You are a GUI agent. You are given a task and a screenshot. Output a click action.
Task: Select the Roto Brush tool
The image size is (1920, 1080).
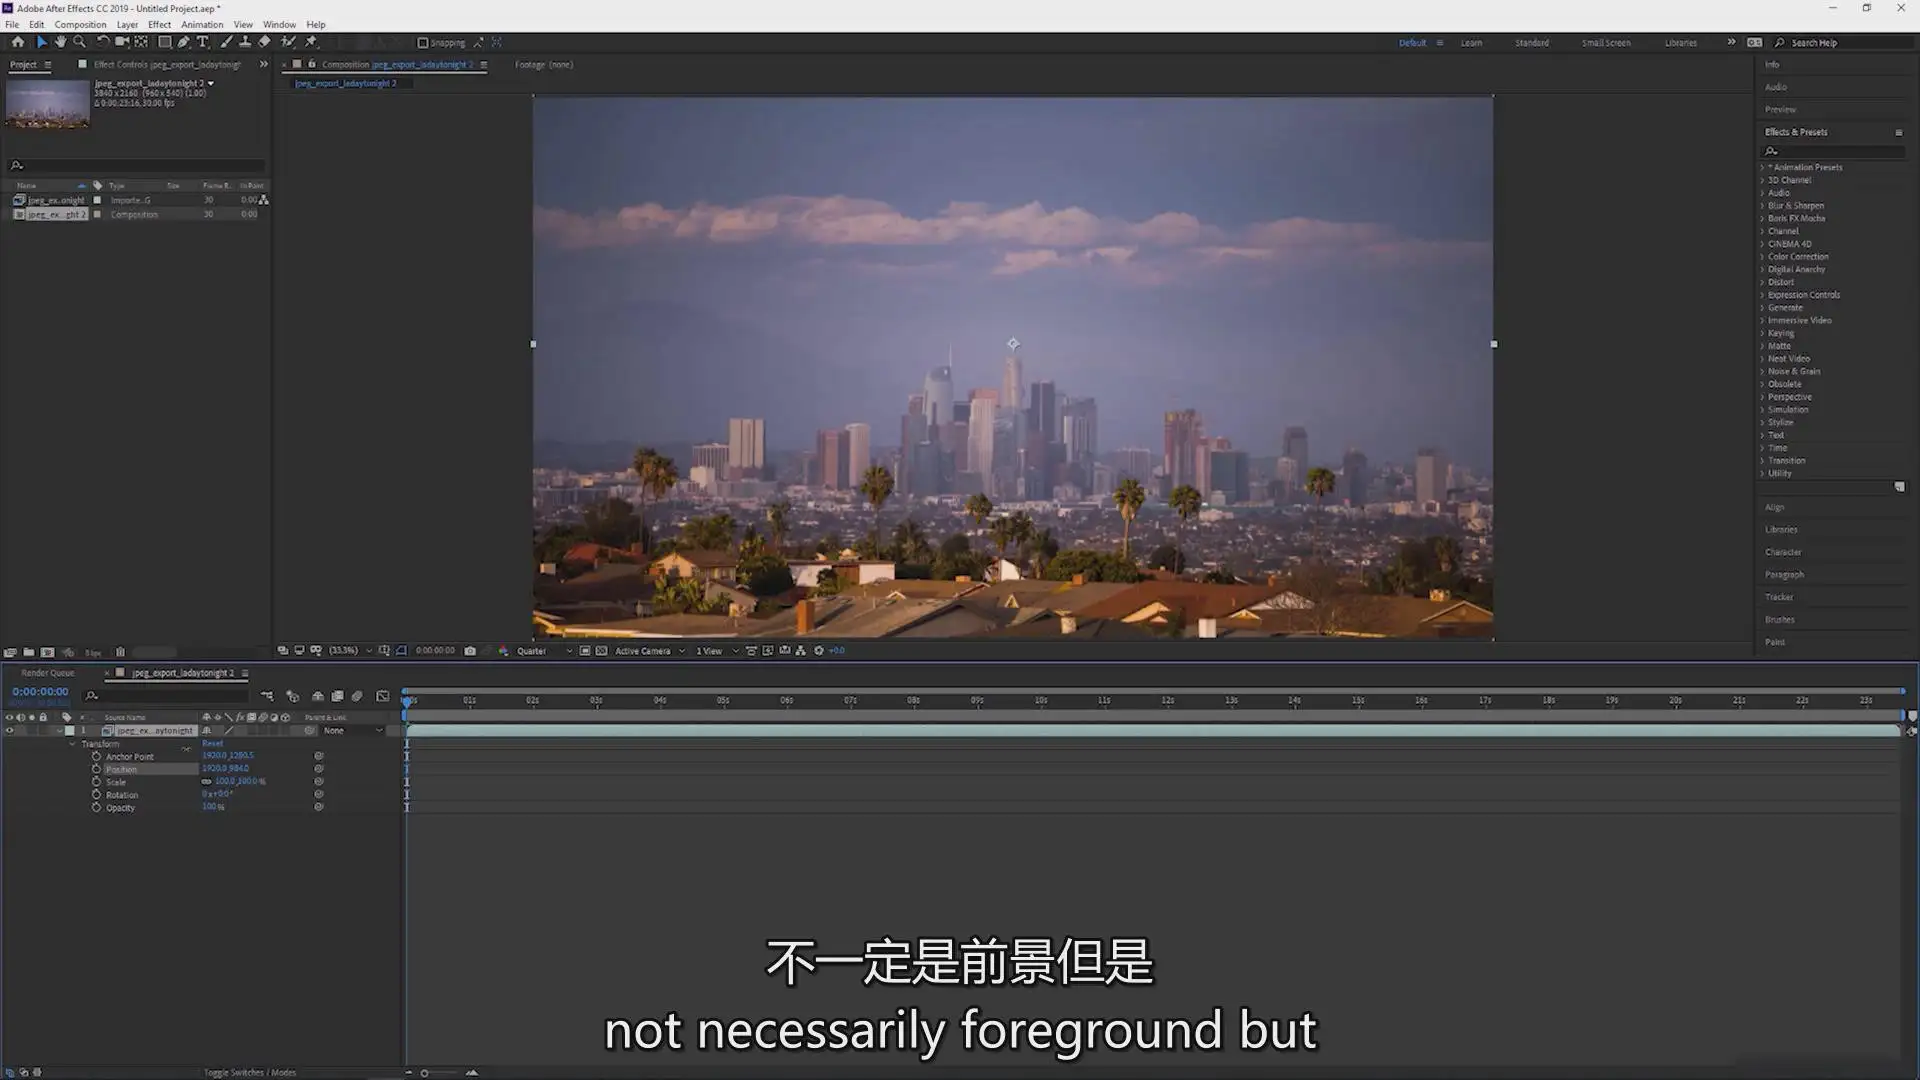tap(288, 42)
